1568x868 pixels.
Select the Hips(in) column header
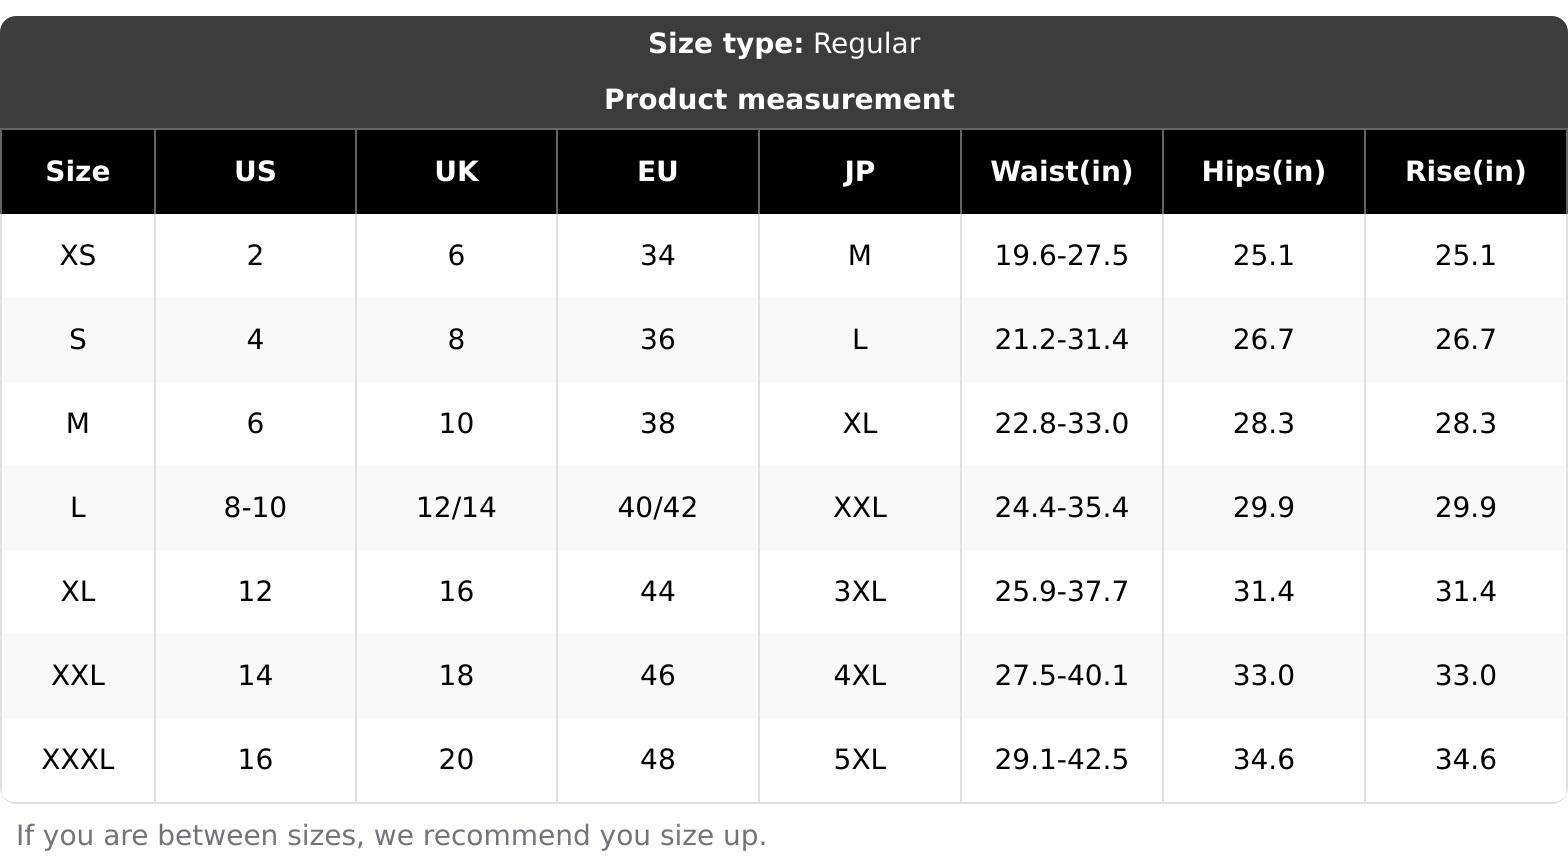(1263, 172)
